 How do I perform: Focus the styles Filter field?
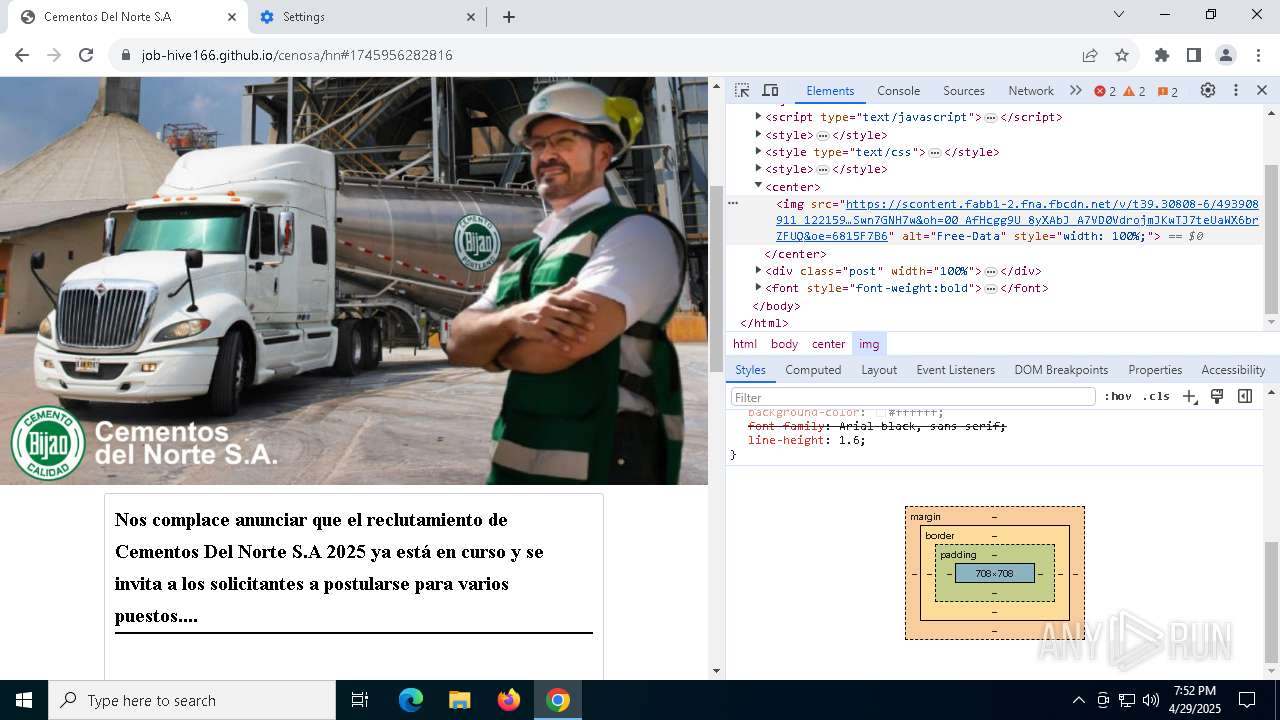coord(913,397)
